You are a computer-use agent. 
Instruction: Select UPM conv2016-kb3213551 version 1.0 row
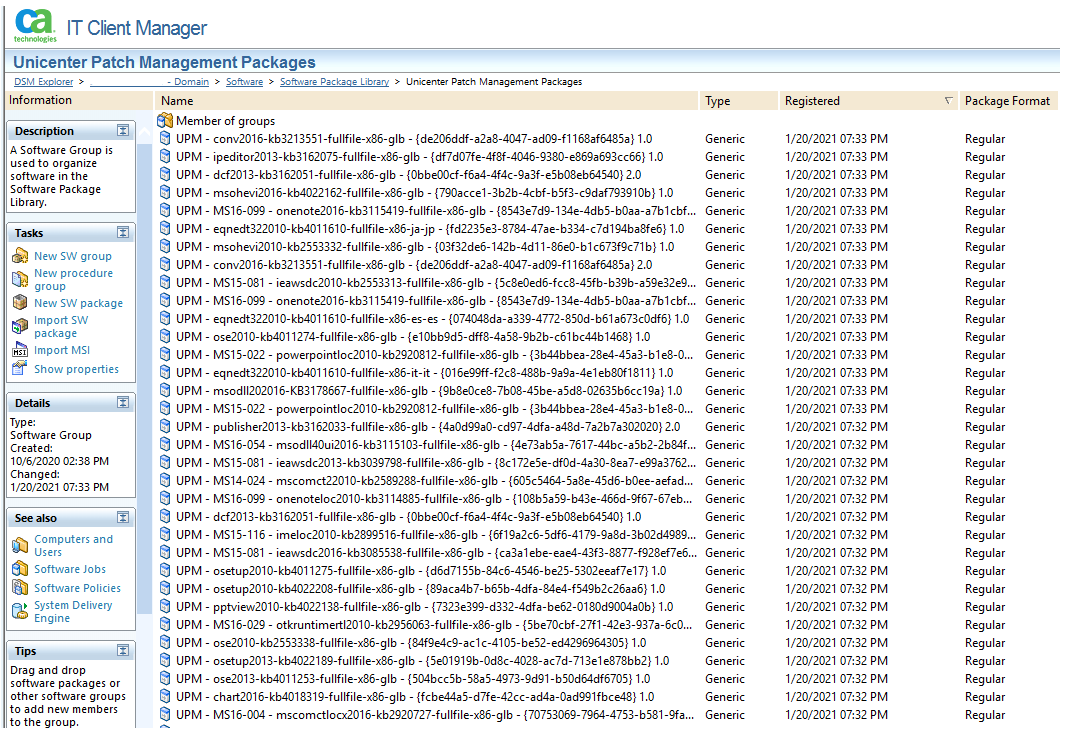[x=607, y=139]
